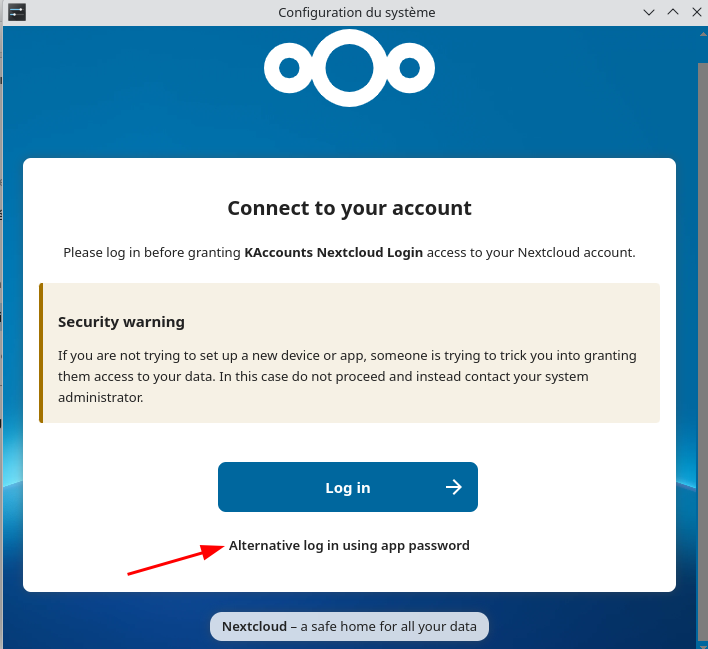Close the Configuration du système window

coord(695,12)
